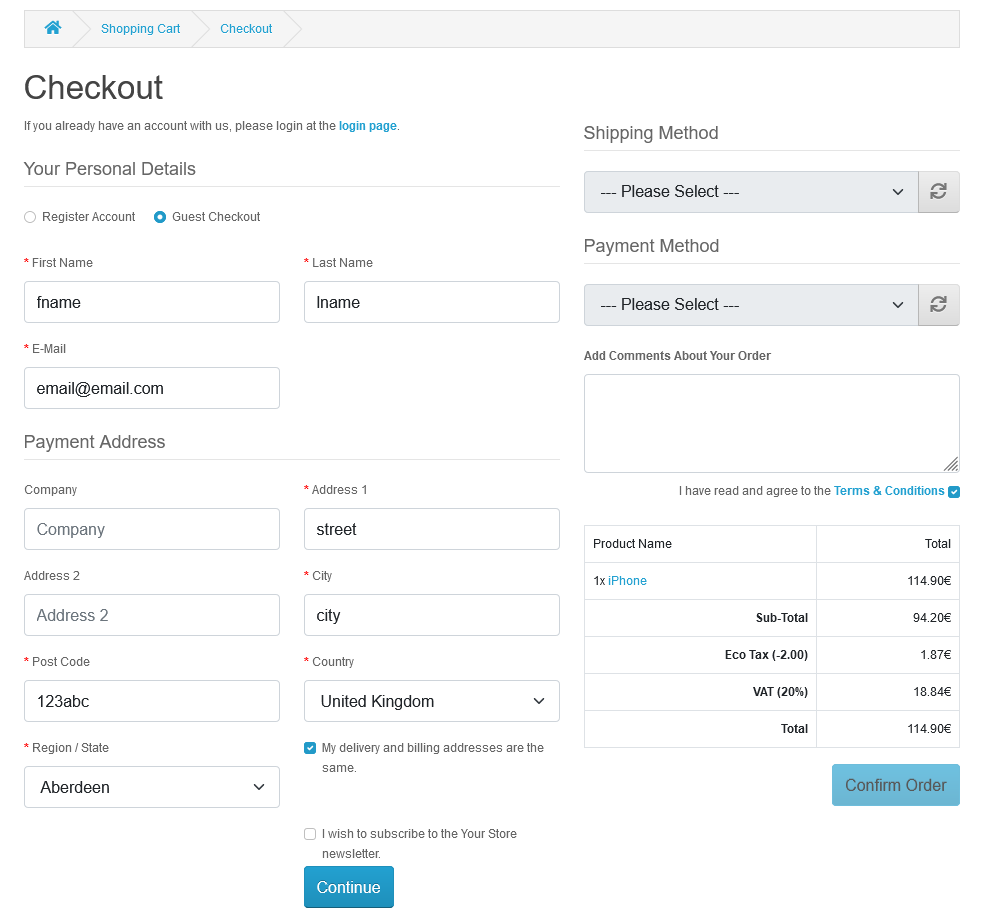Reload the payment method options

939,305
